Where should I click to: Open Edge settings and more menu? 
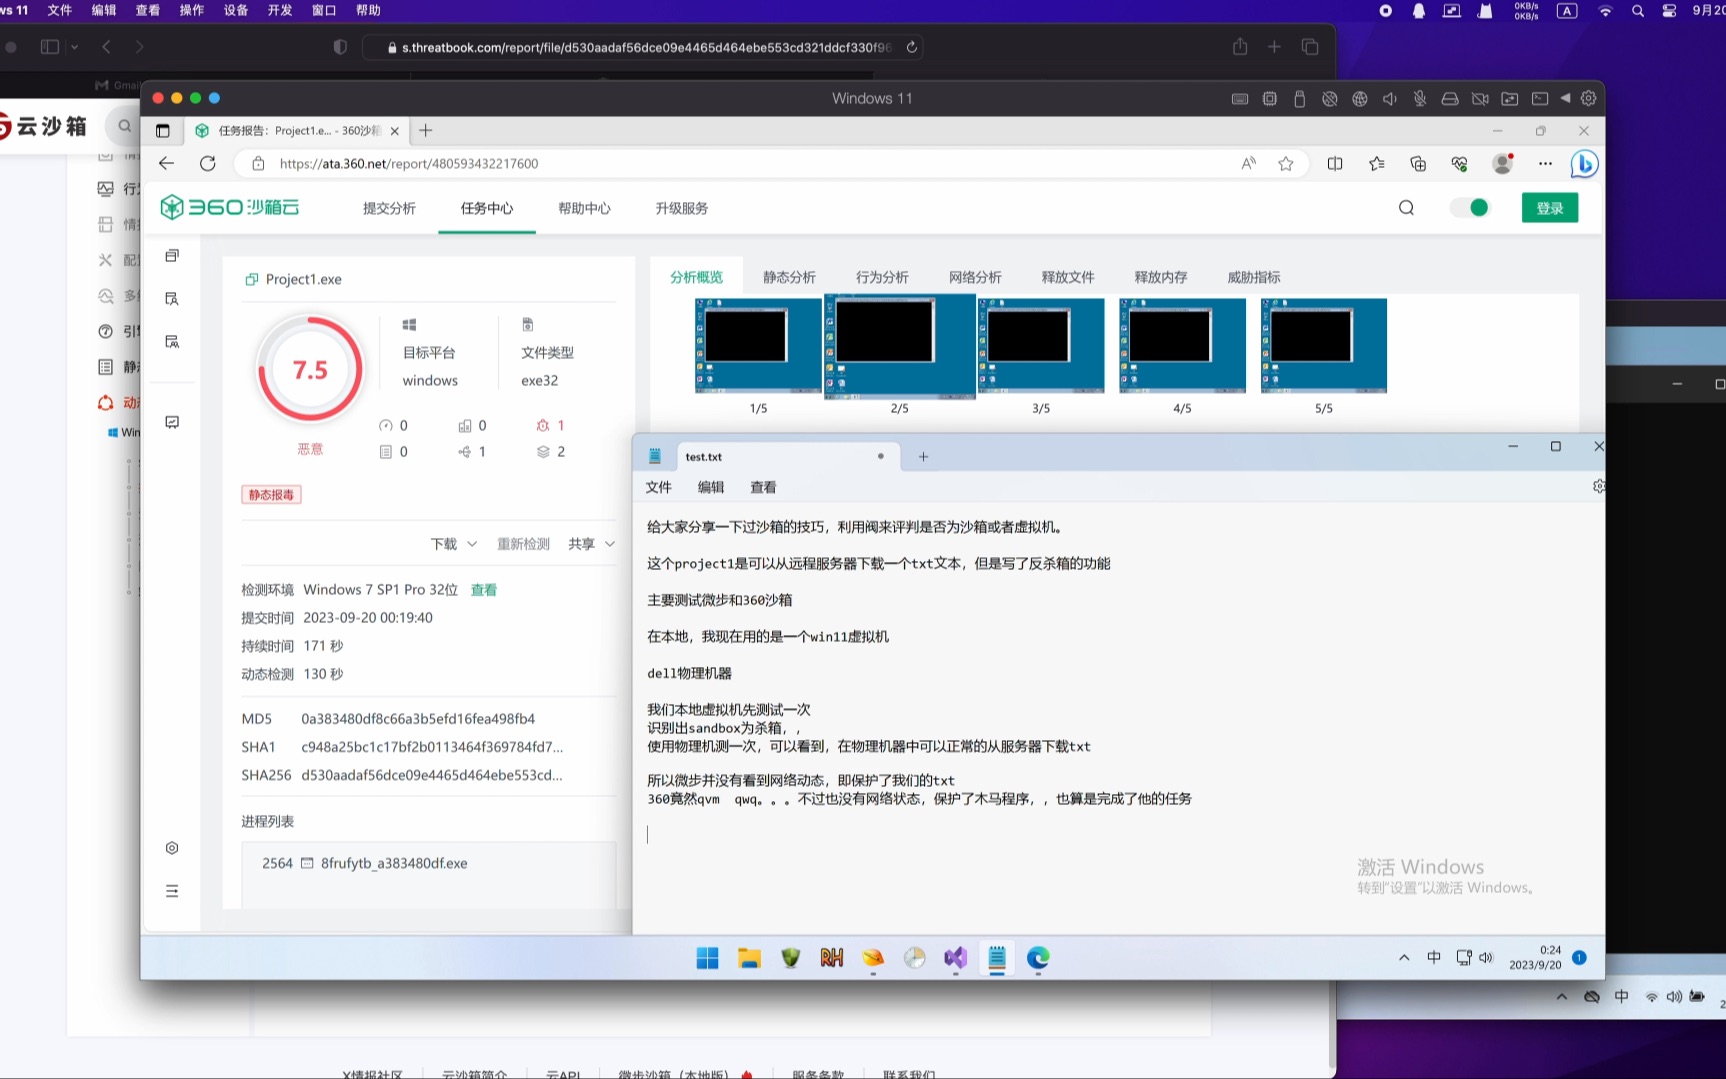1545,163
